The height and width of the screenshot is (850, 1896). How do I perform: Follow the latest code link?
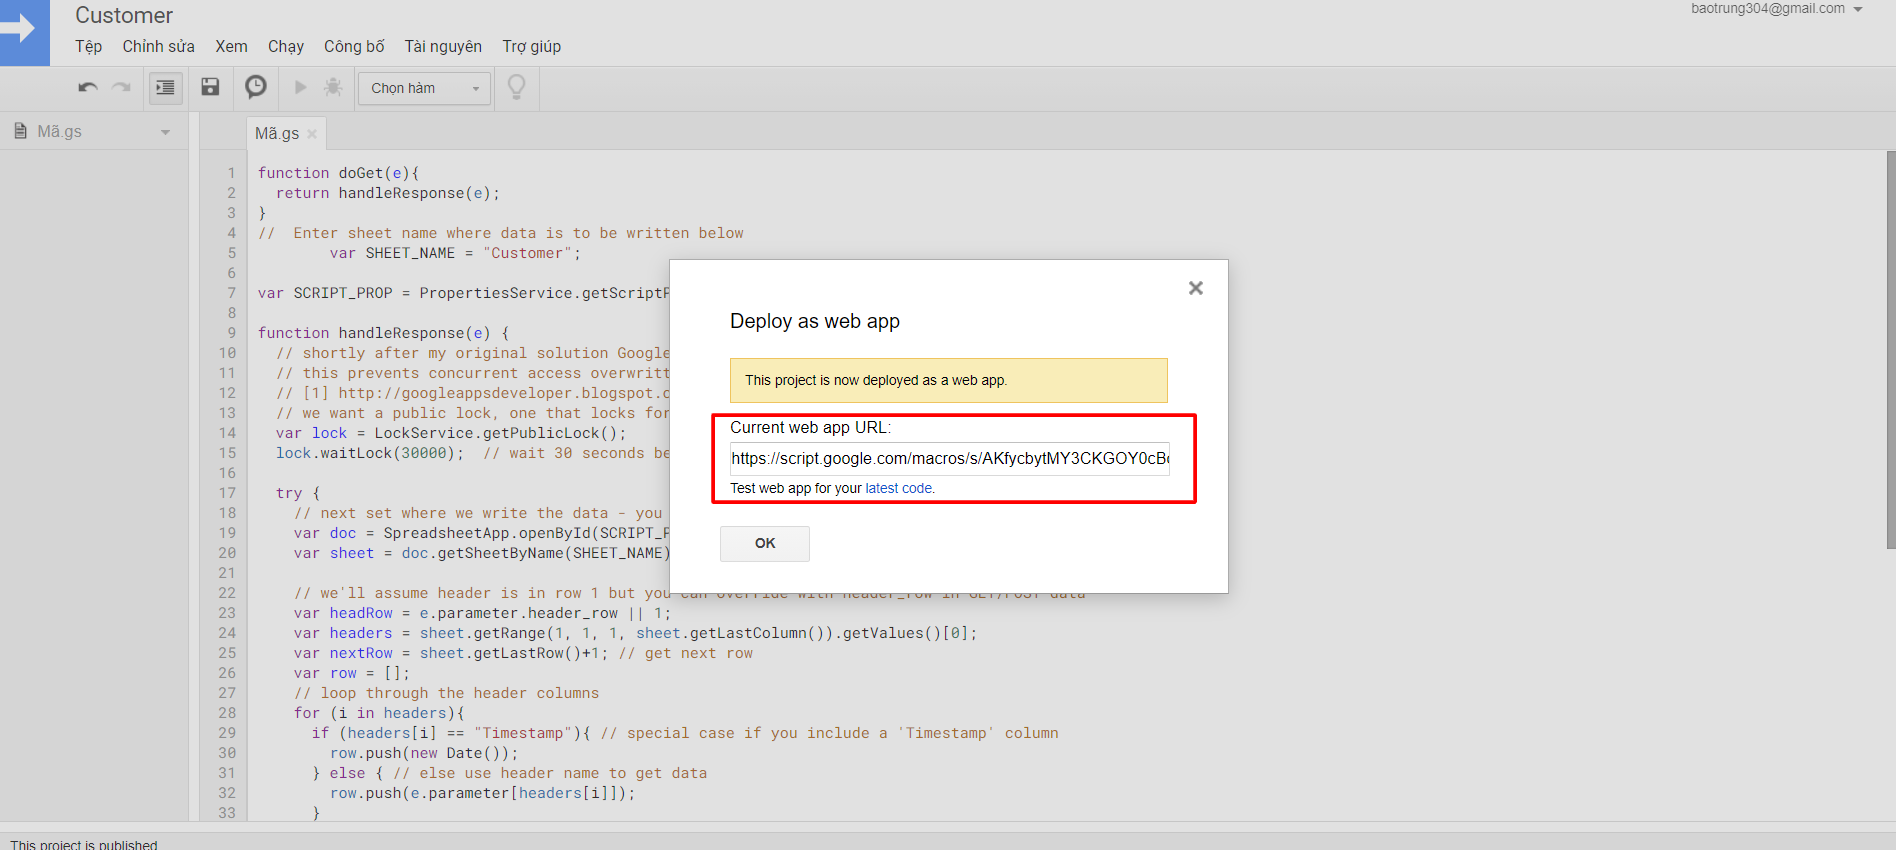click(x=898, y=488)
